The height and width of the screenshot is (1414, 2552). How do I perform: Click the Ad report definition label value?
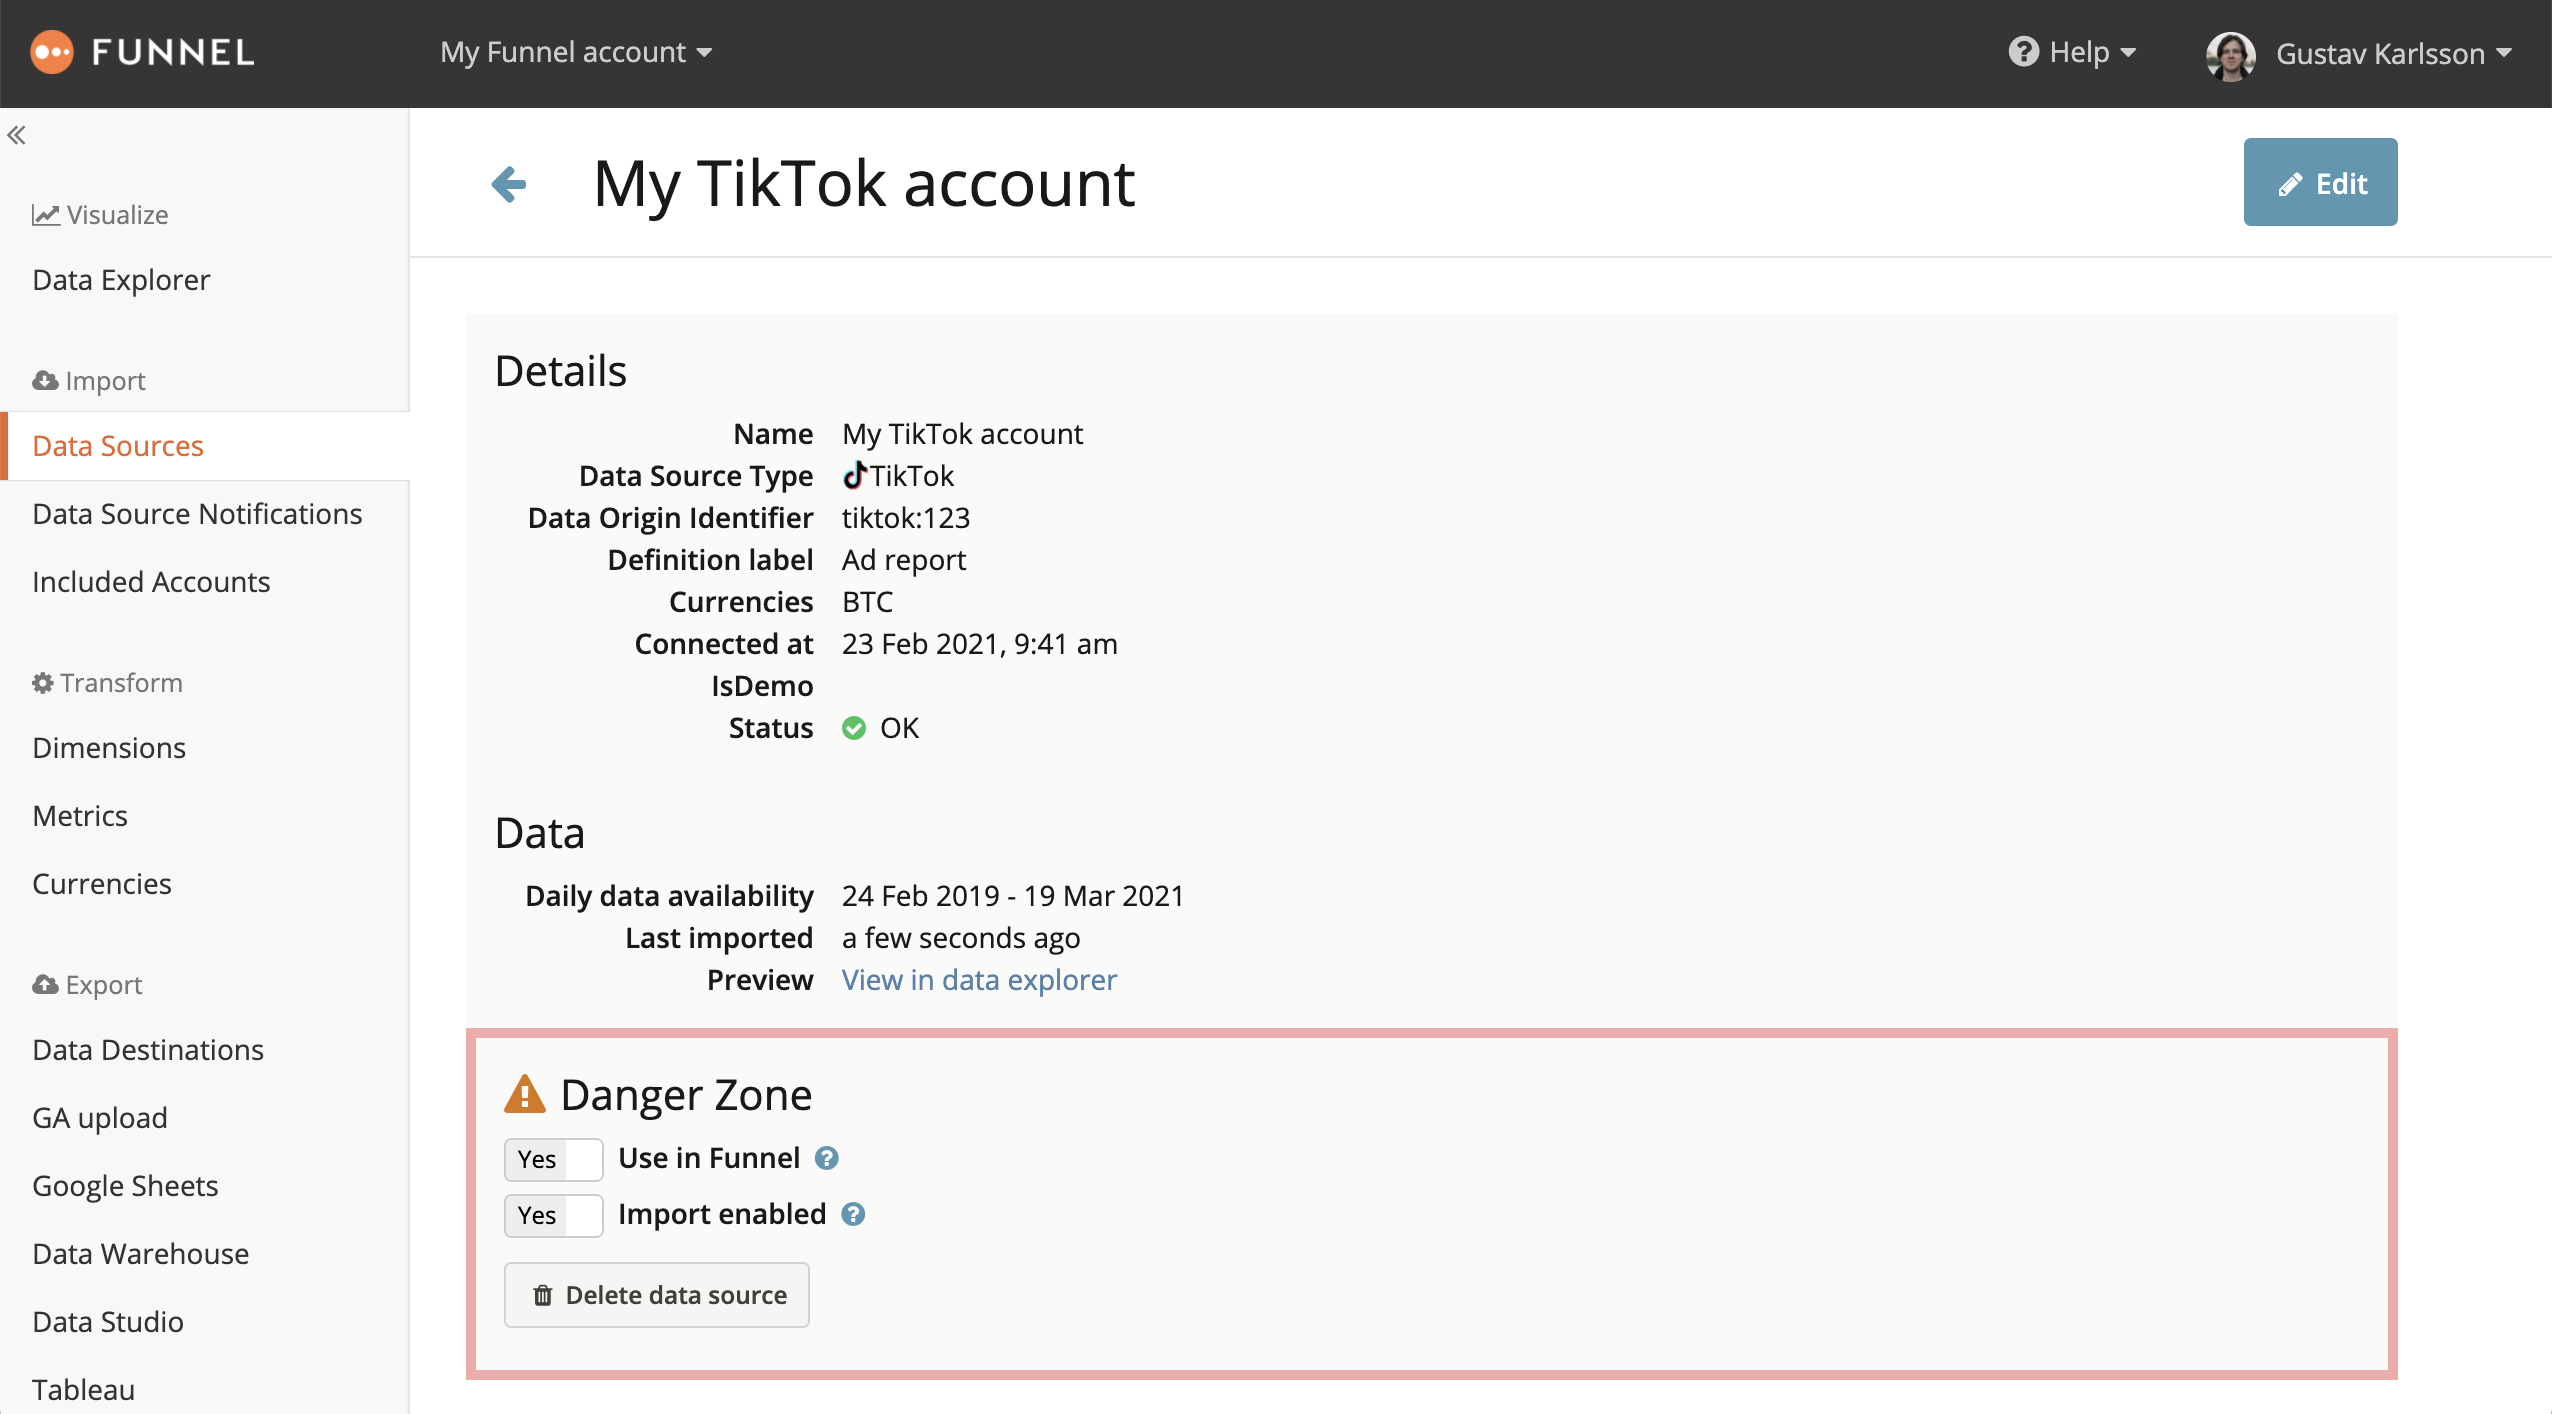[904, 560]
